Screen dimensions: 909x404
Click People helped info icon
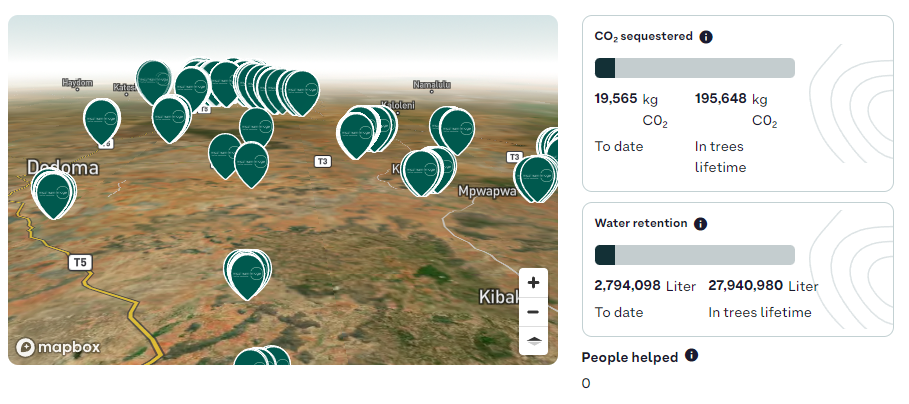tap(691, 355)
